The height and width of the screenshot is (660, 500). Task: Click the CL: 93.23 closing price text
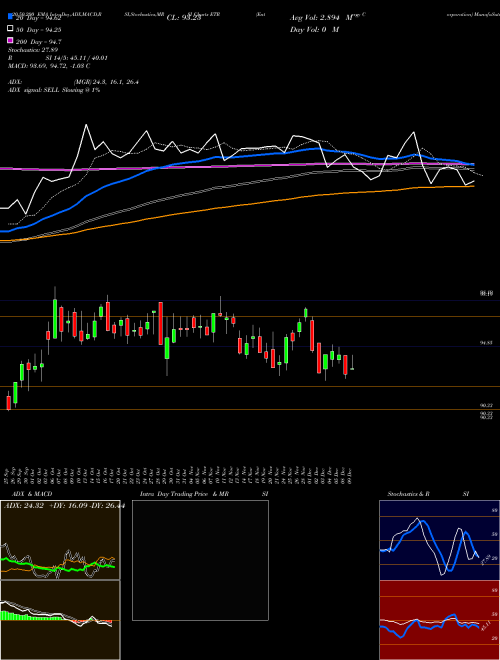pos(184,18)
